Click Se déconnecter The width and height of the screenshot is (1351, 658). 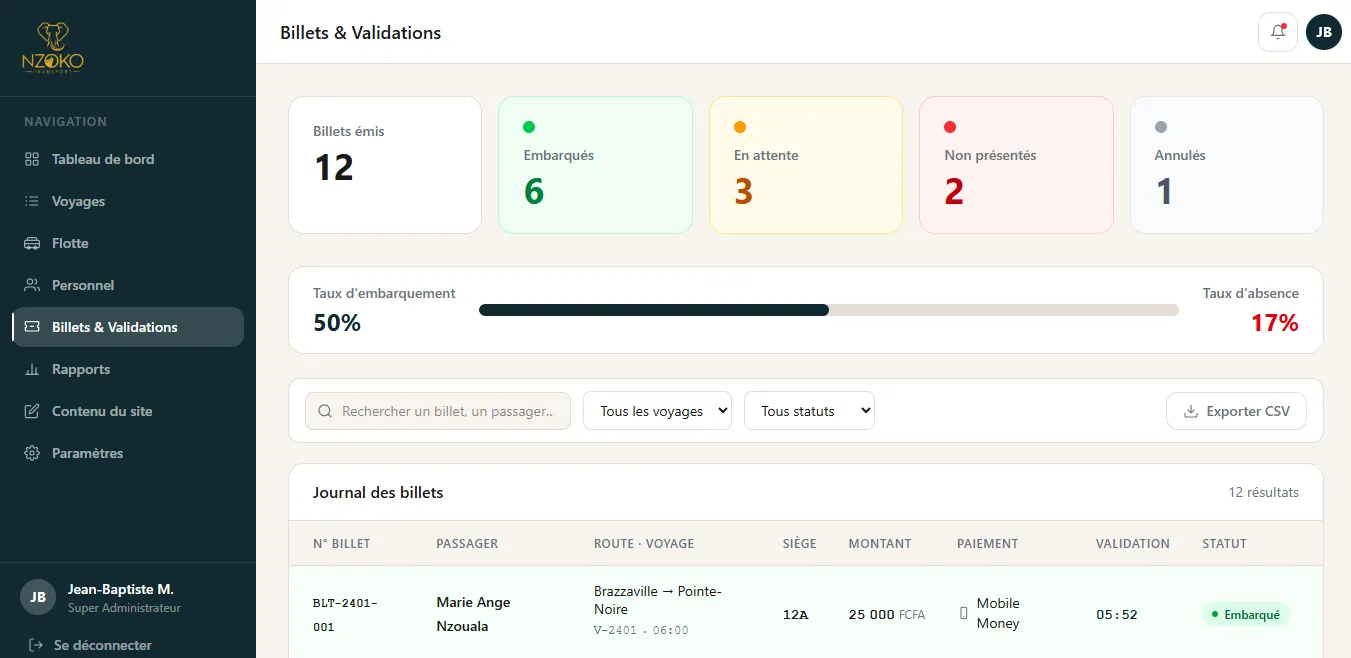tap(91, 645)
